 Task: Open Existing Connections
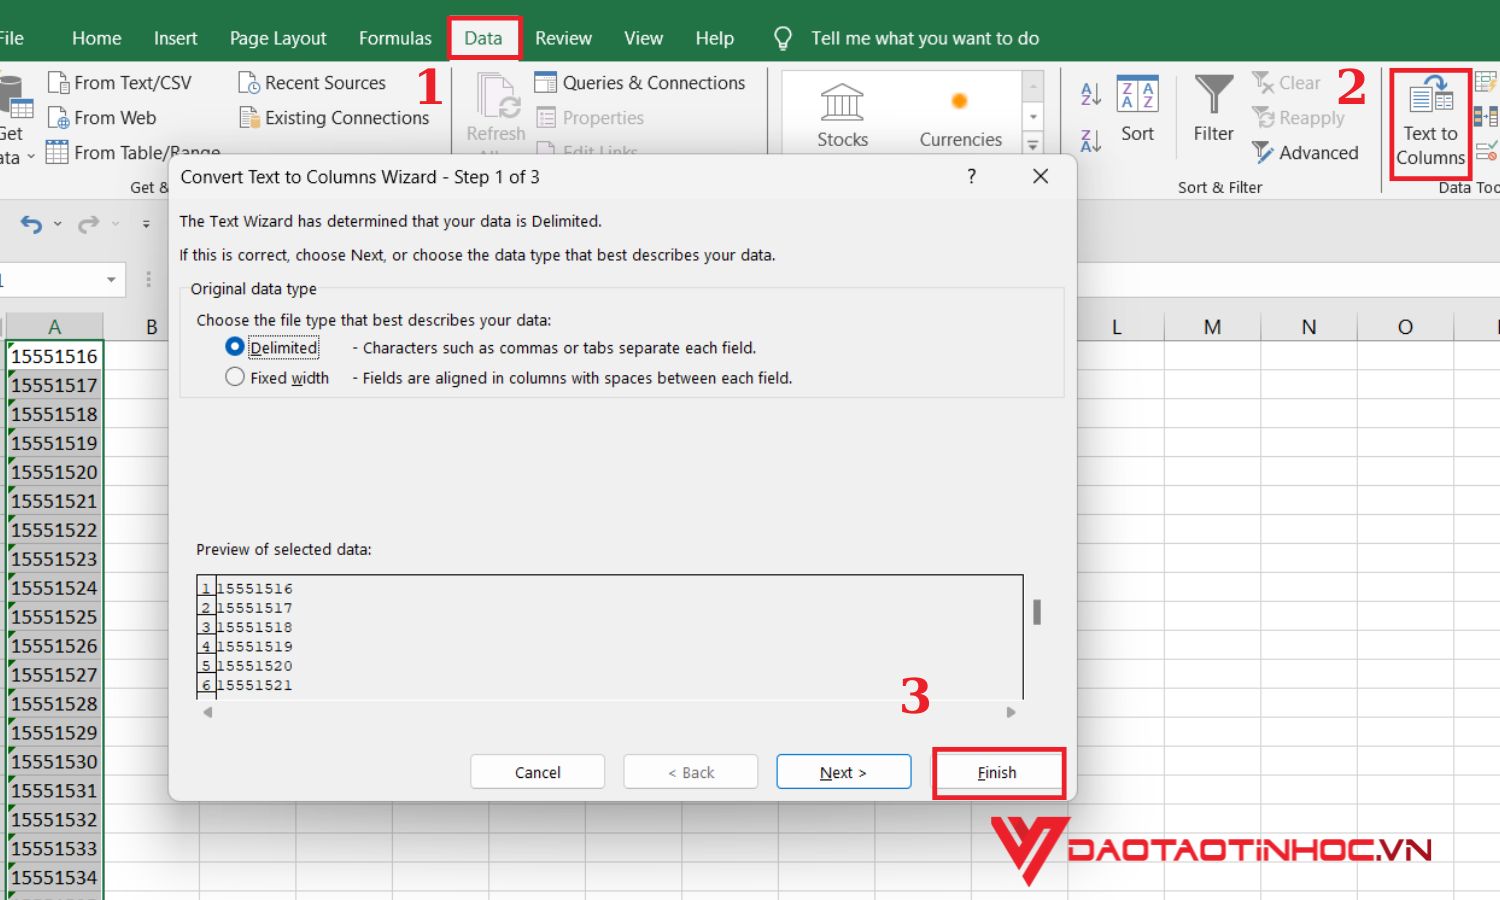point(334,118)
